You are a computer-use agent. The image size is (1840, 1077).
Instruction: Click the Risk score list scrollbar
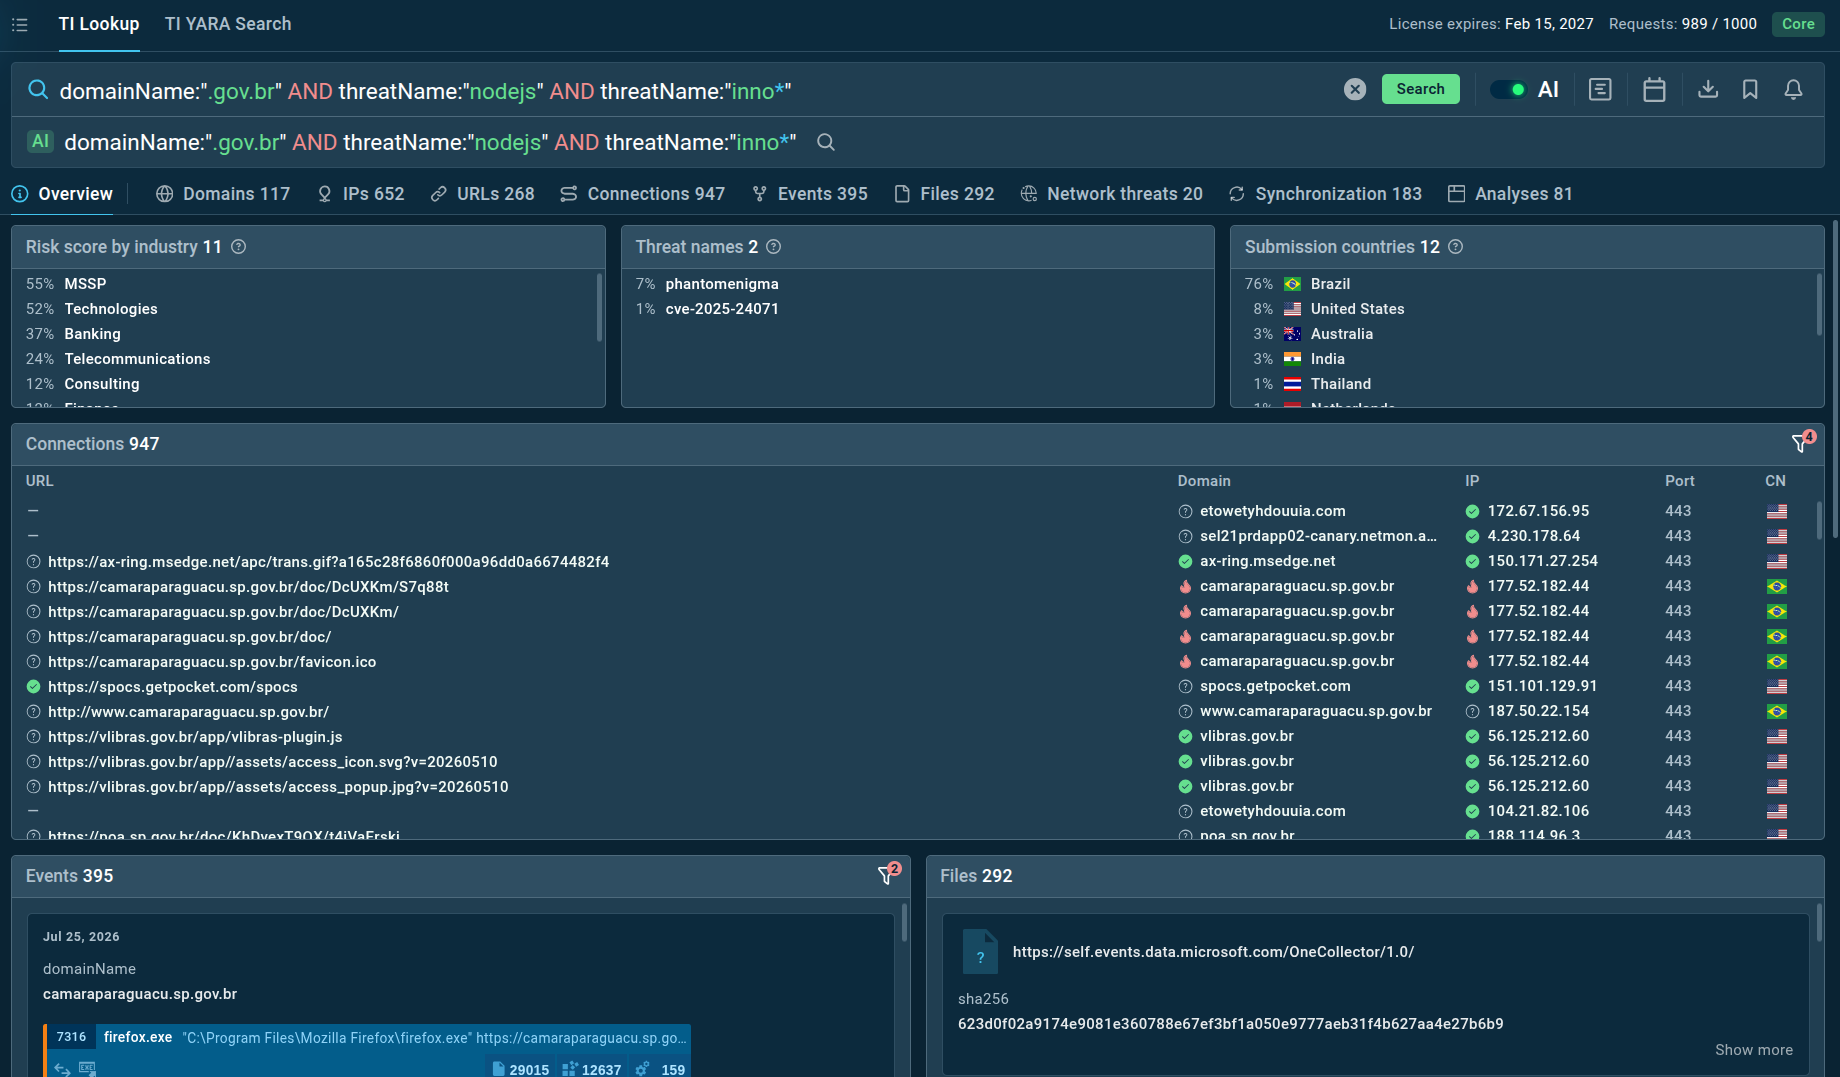[x=599, y=307]
